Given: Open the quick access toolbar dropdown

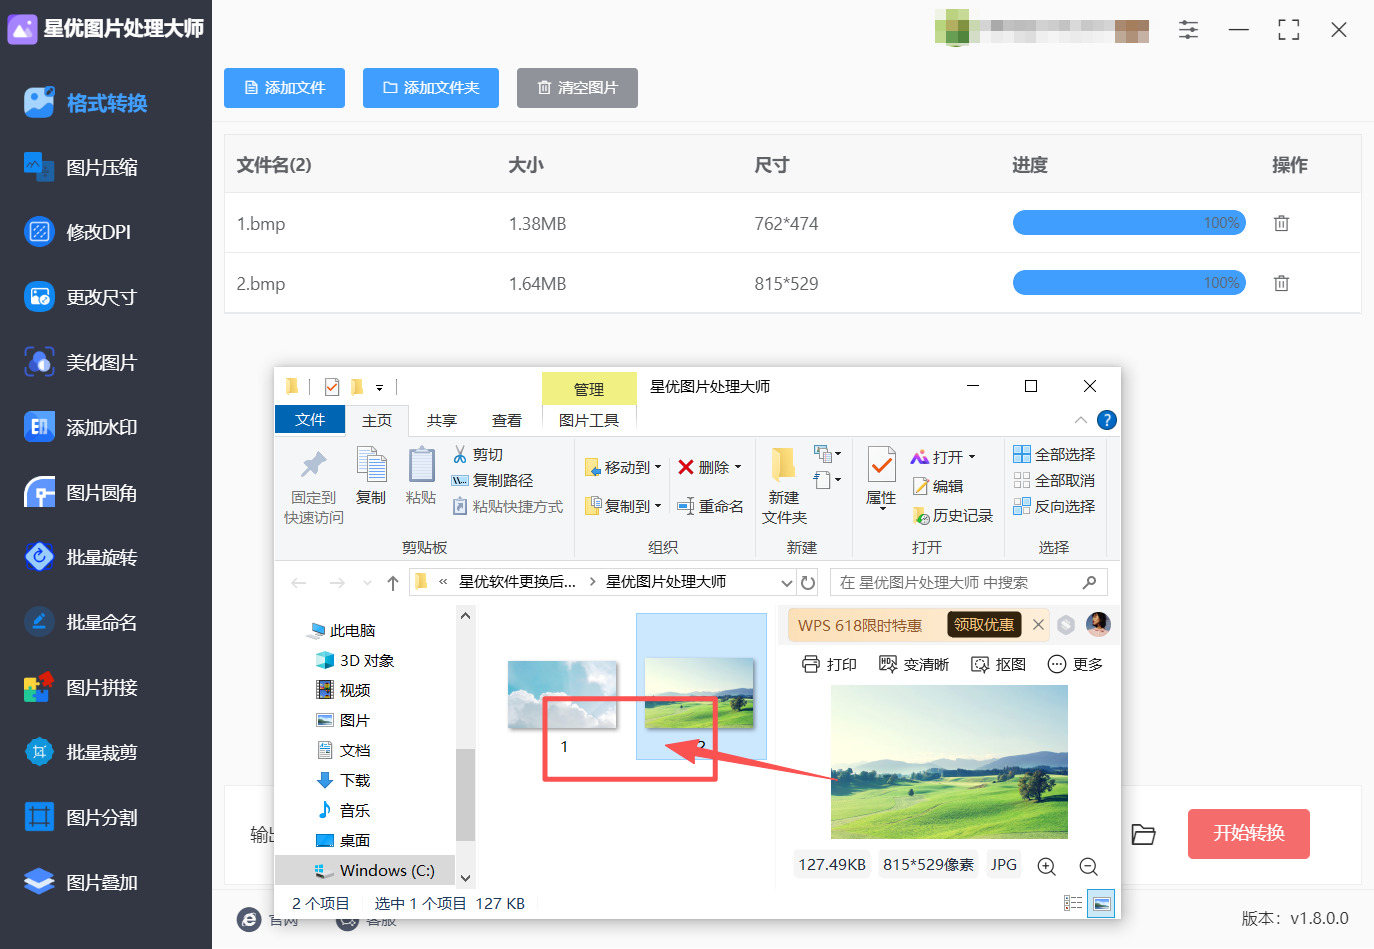Looking at the screenshot, I should tap(379, 387).
